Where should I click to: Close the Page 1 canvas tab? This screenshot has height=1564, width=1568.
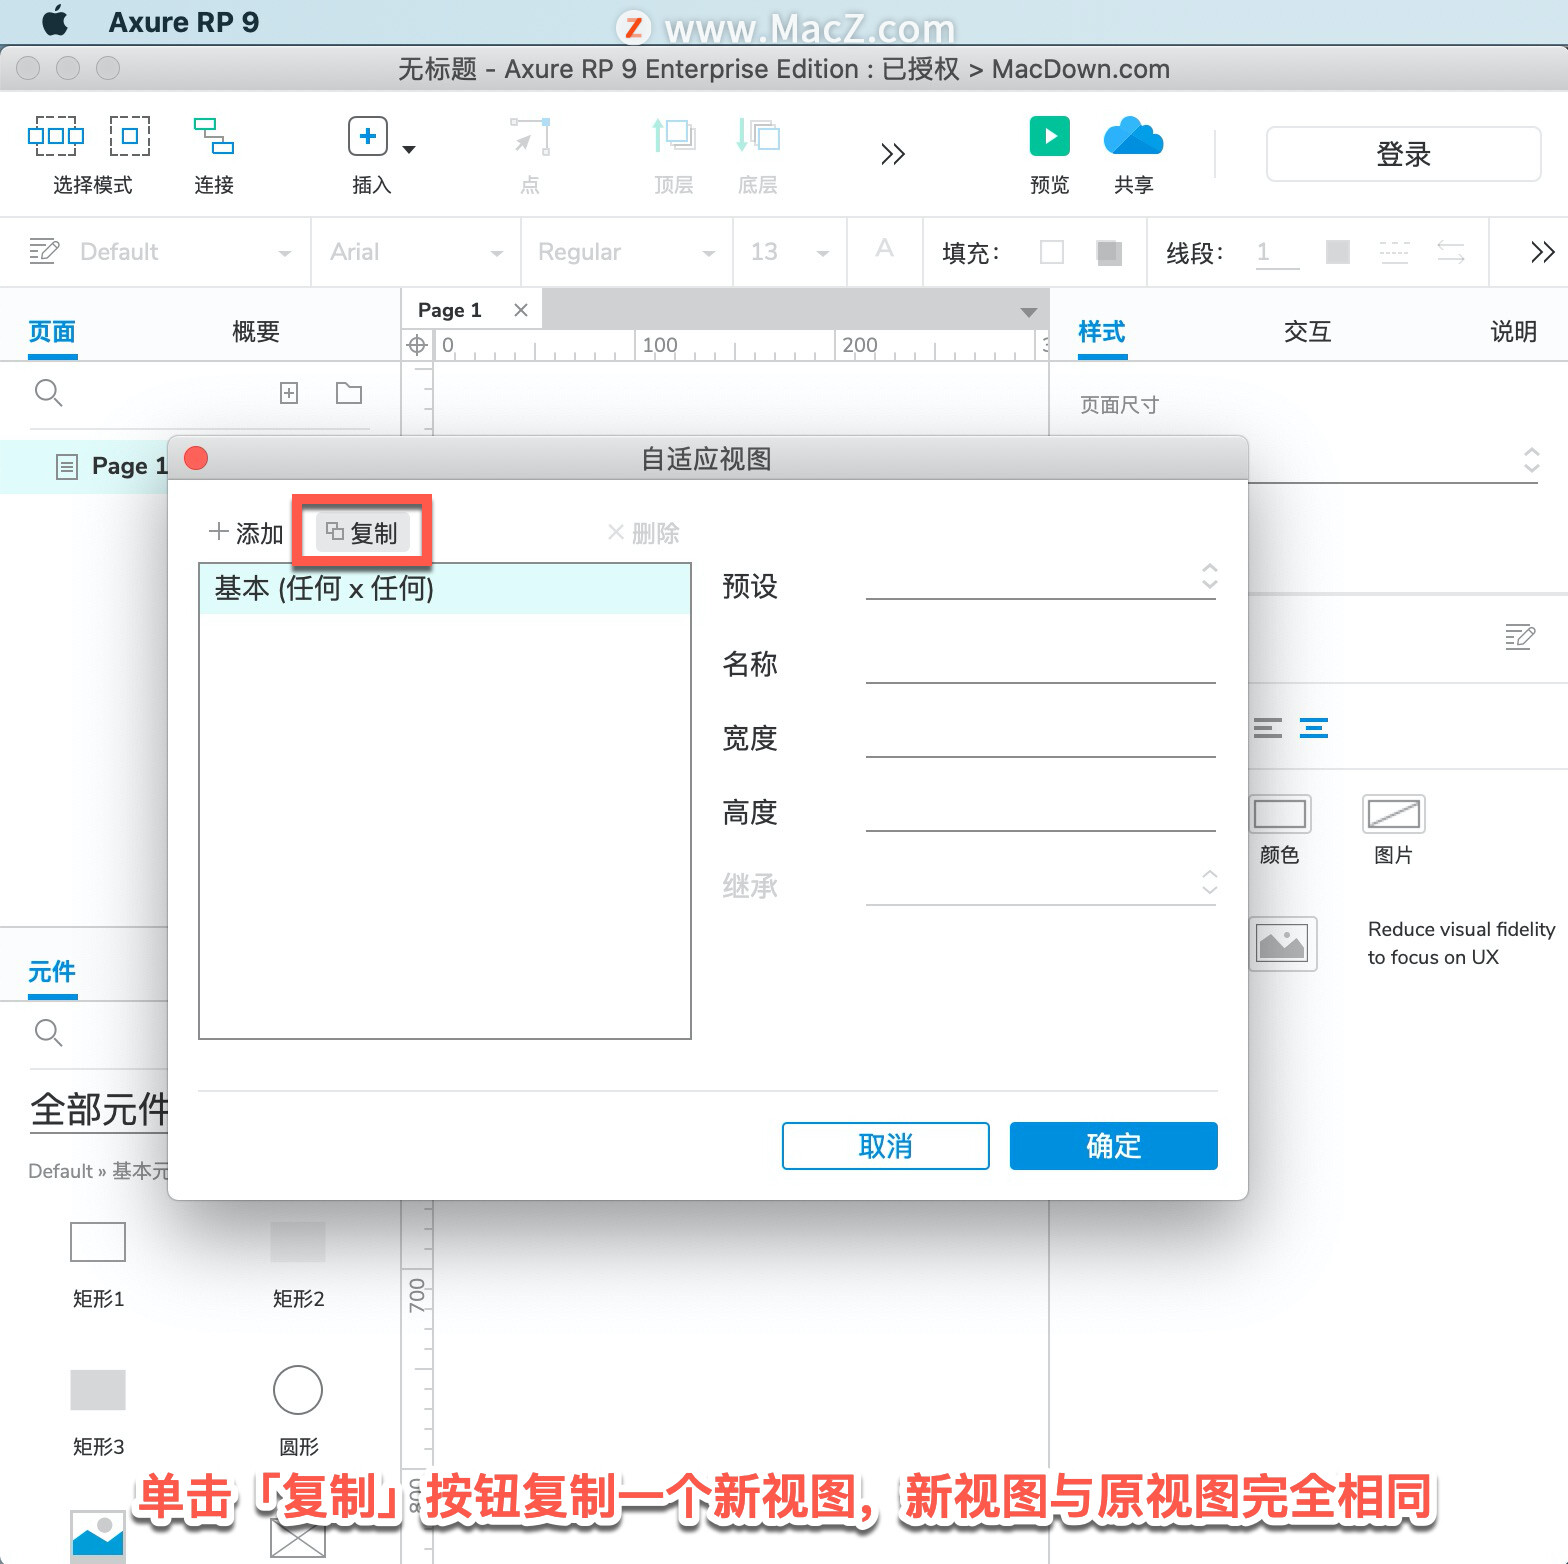pos(521,310)
